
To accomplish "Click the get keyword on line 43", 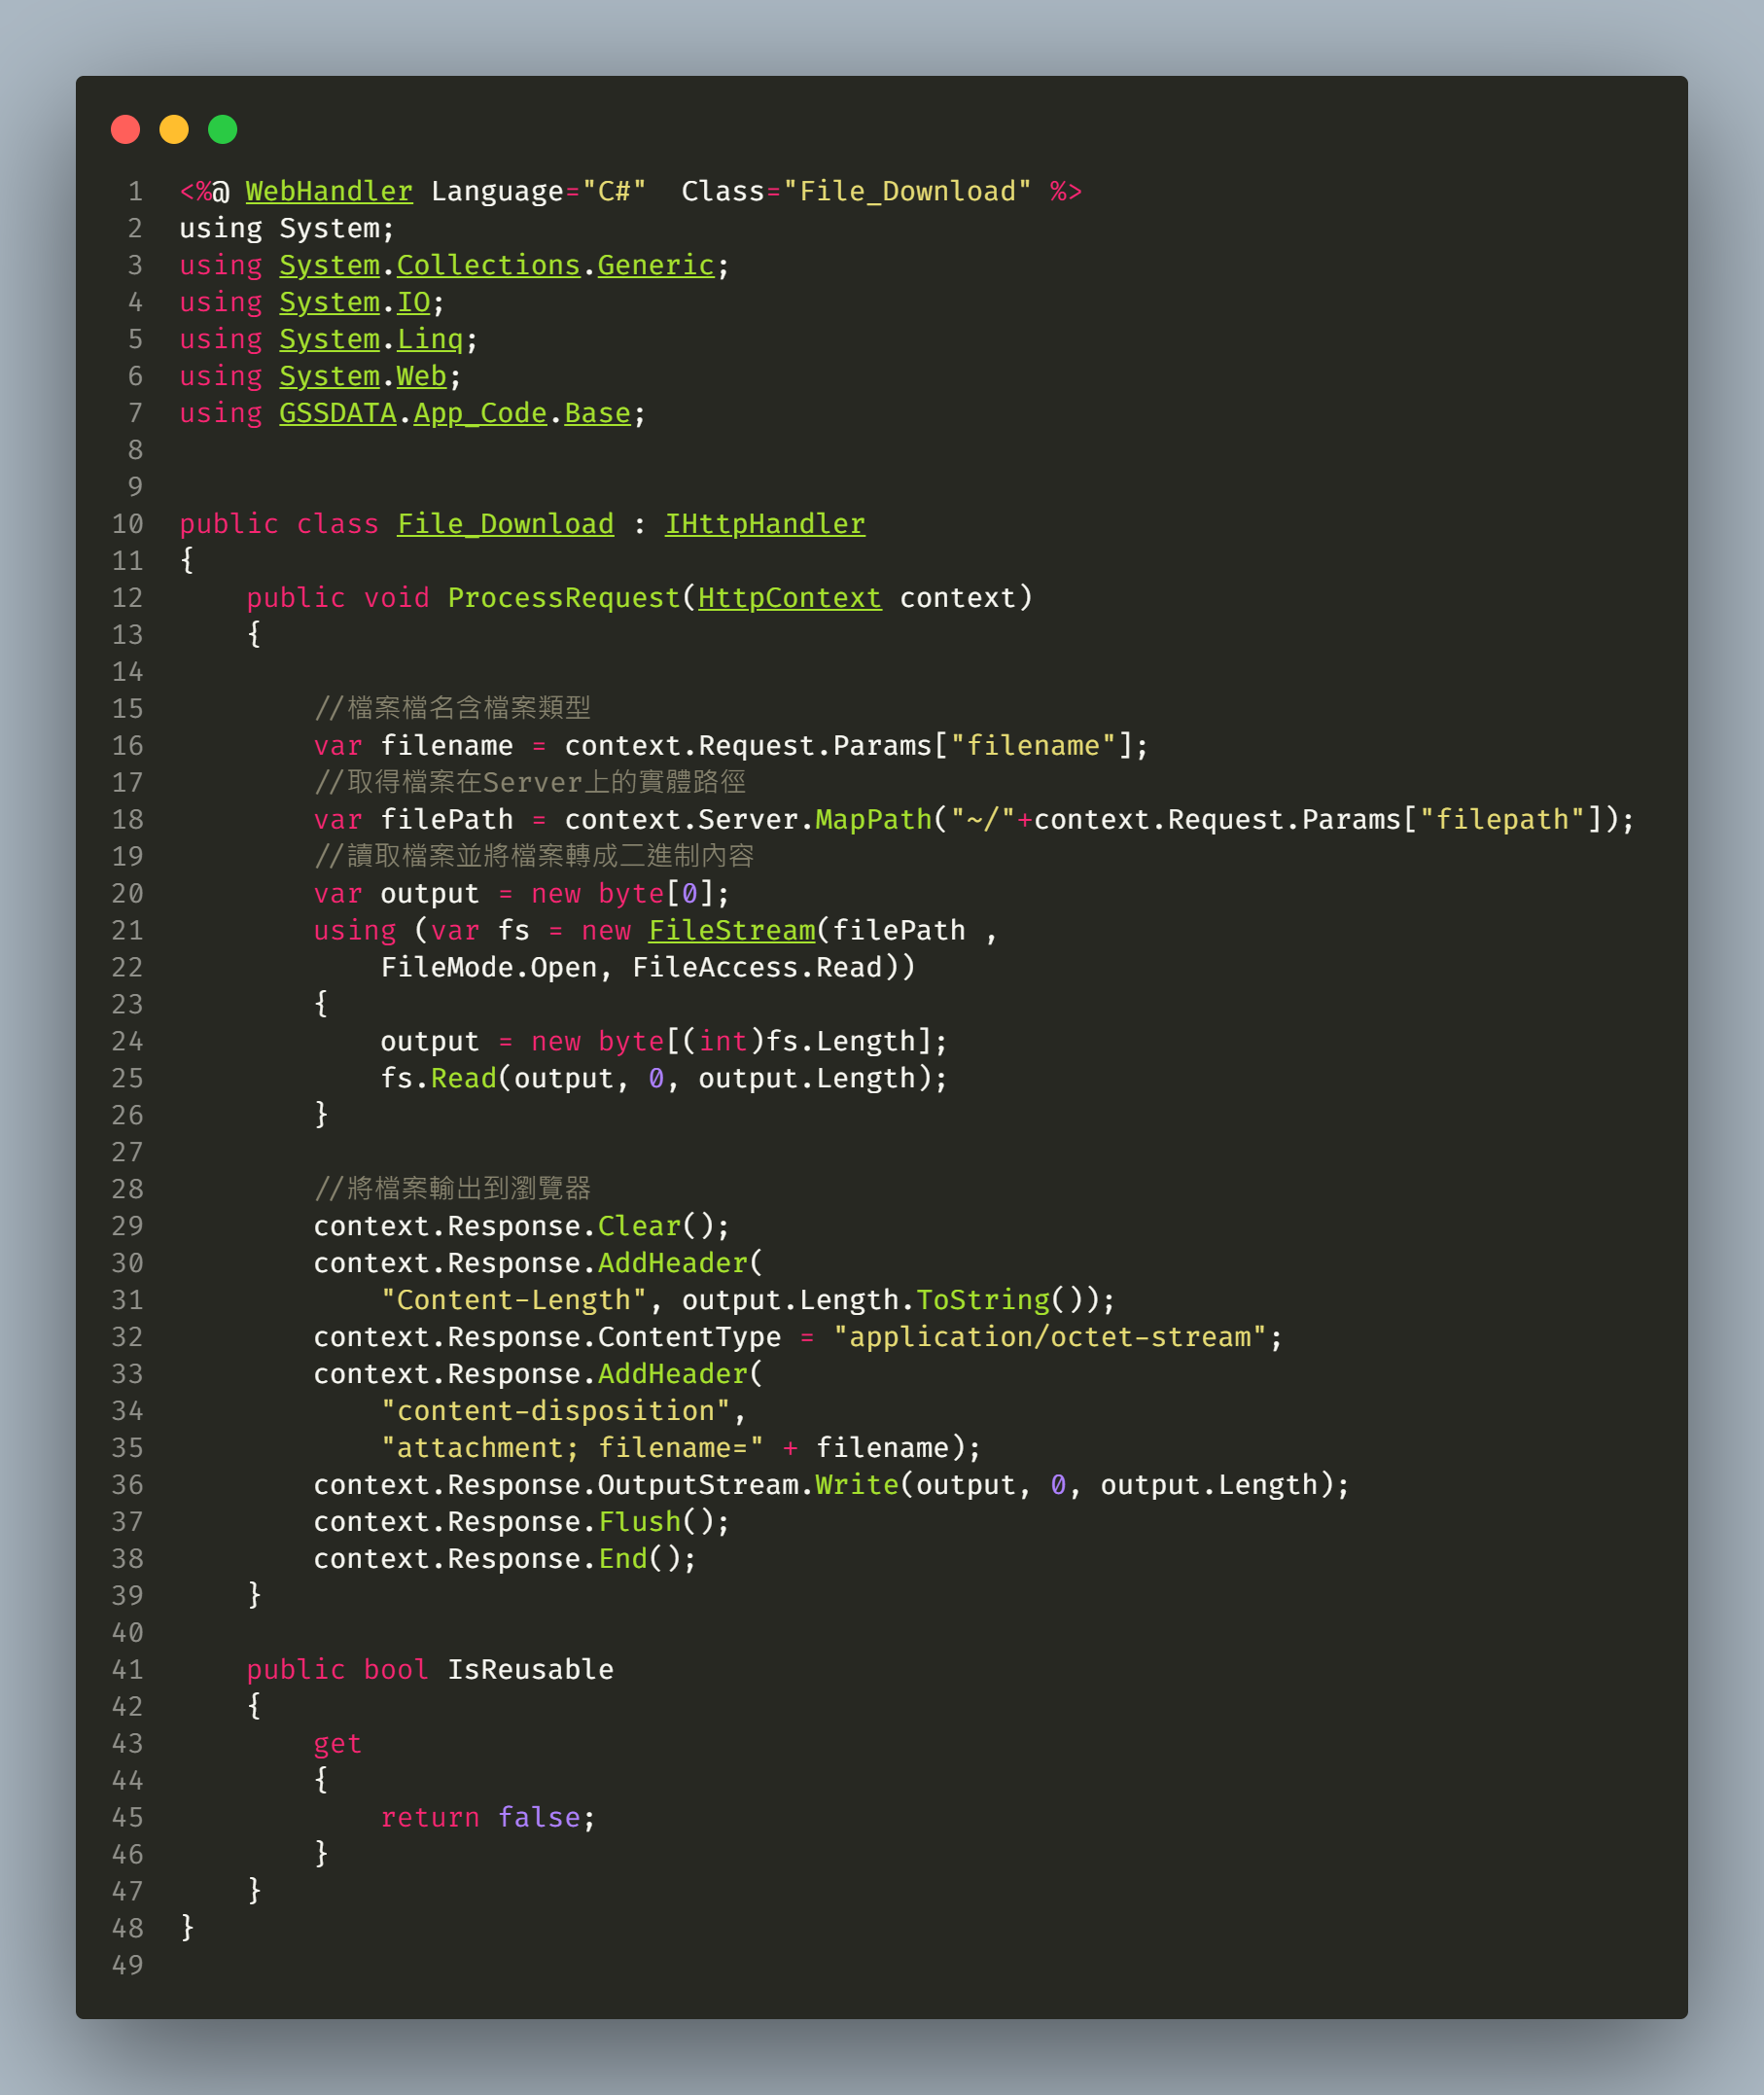I will (338, 1744).
